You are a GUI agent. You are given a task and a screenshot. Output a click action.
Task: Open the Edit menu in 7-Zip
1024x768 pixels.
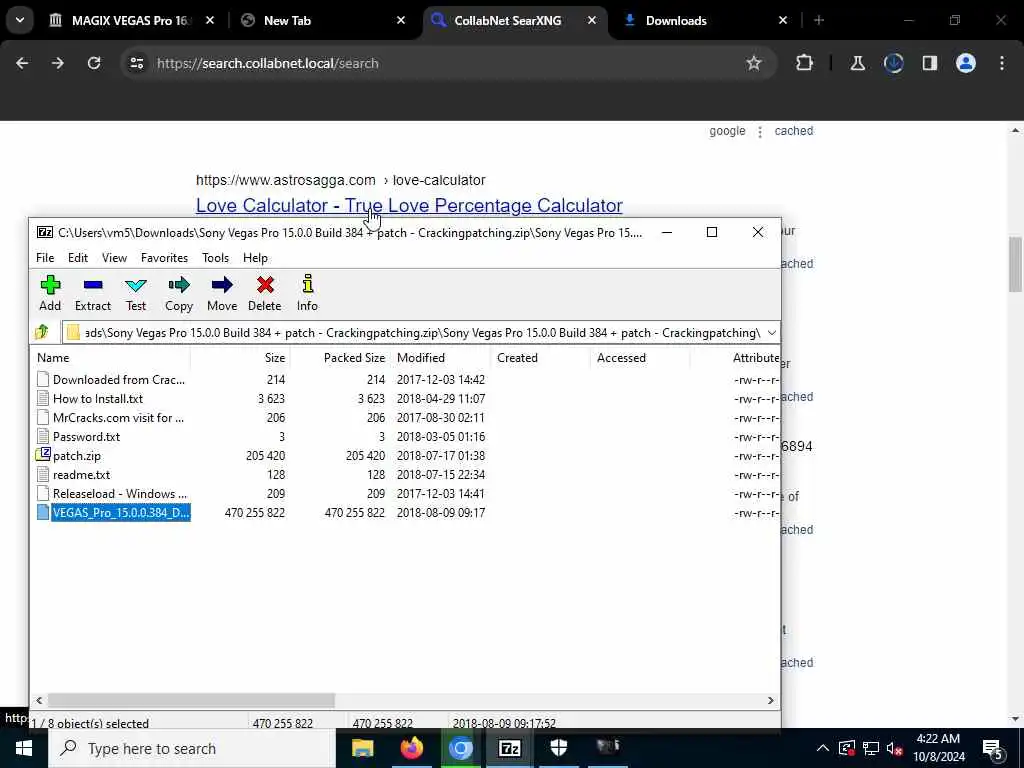[78, 258]
